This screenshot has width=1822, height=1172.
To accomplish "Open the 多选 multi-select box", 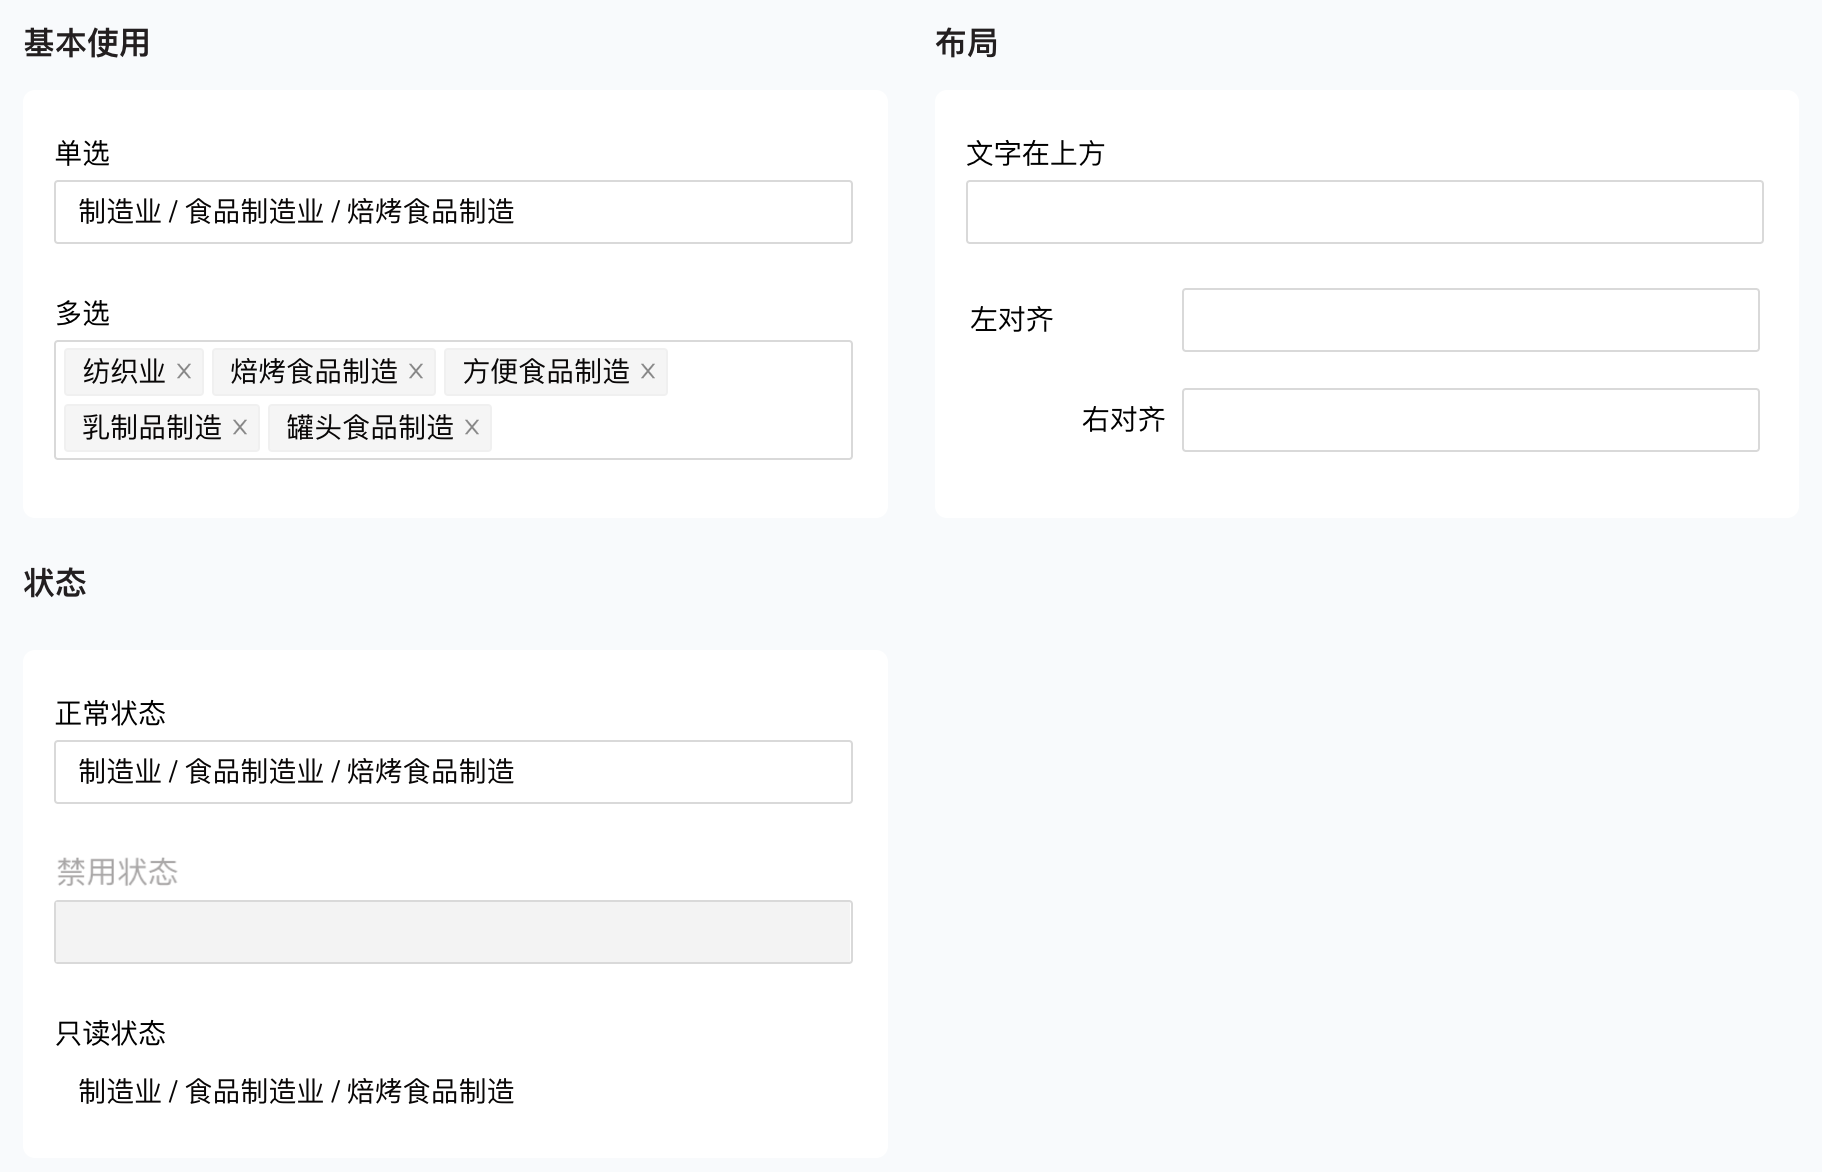I will 453,400.
